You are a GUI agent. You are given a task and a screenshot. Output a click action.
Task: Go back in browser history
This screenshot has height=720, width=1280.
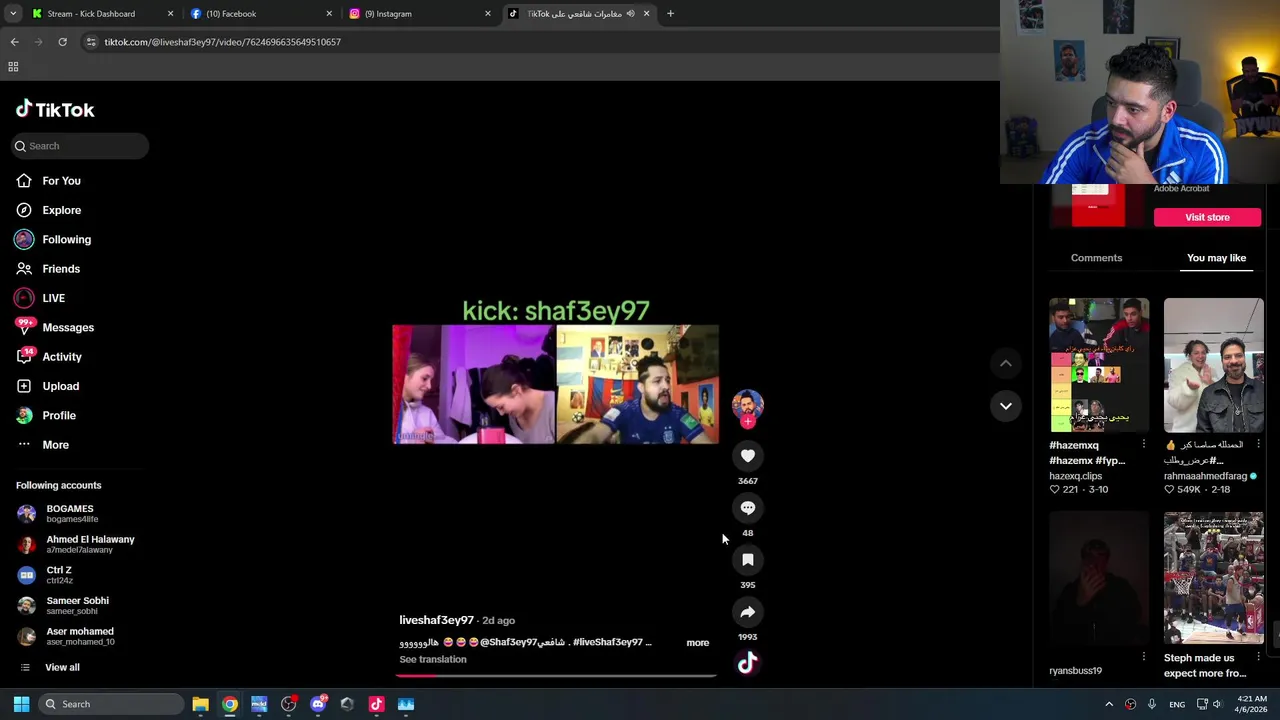(x=14, y=42)
